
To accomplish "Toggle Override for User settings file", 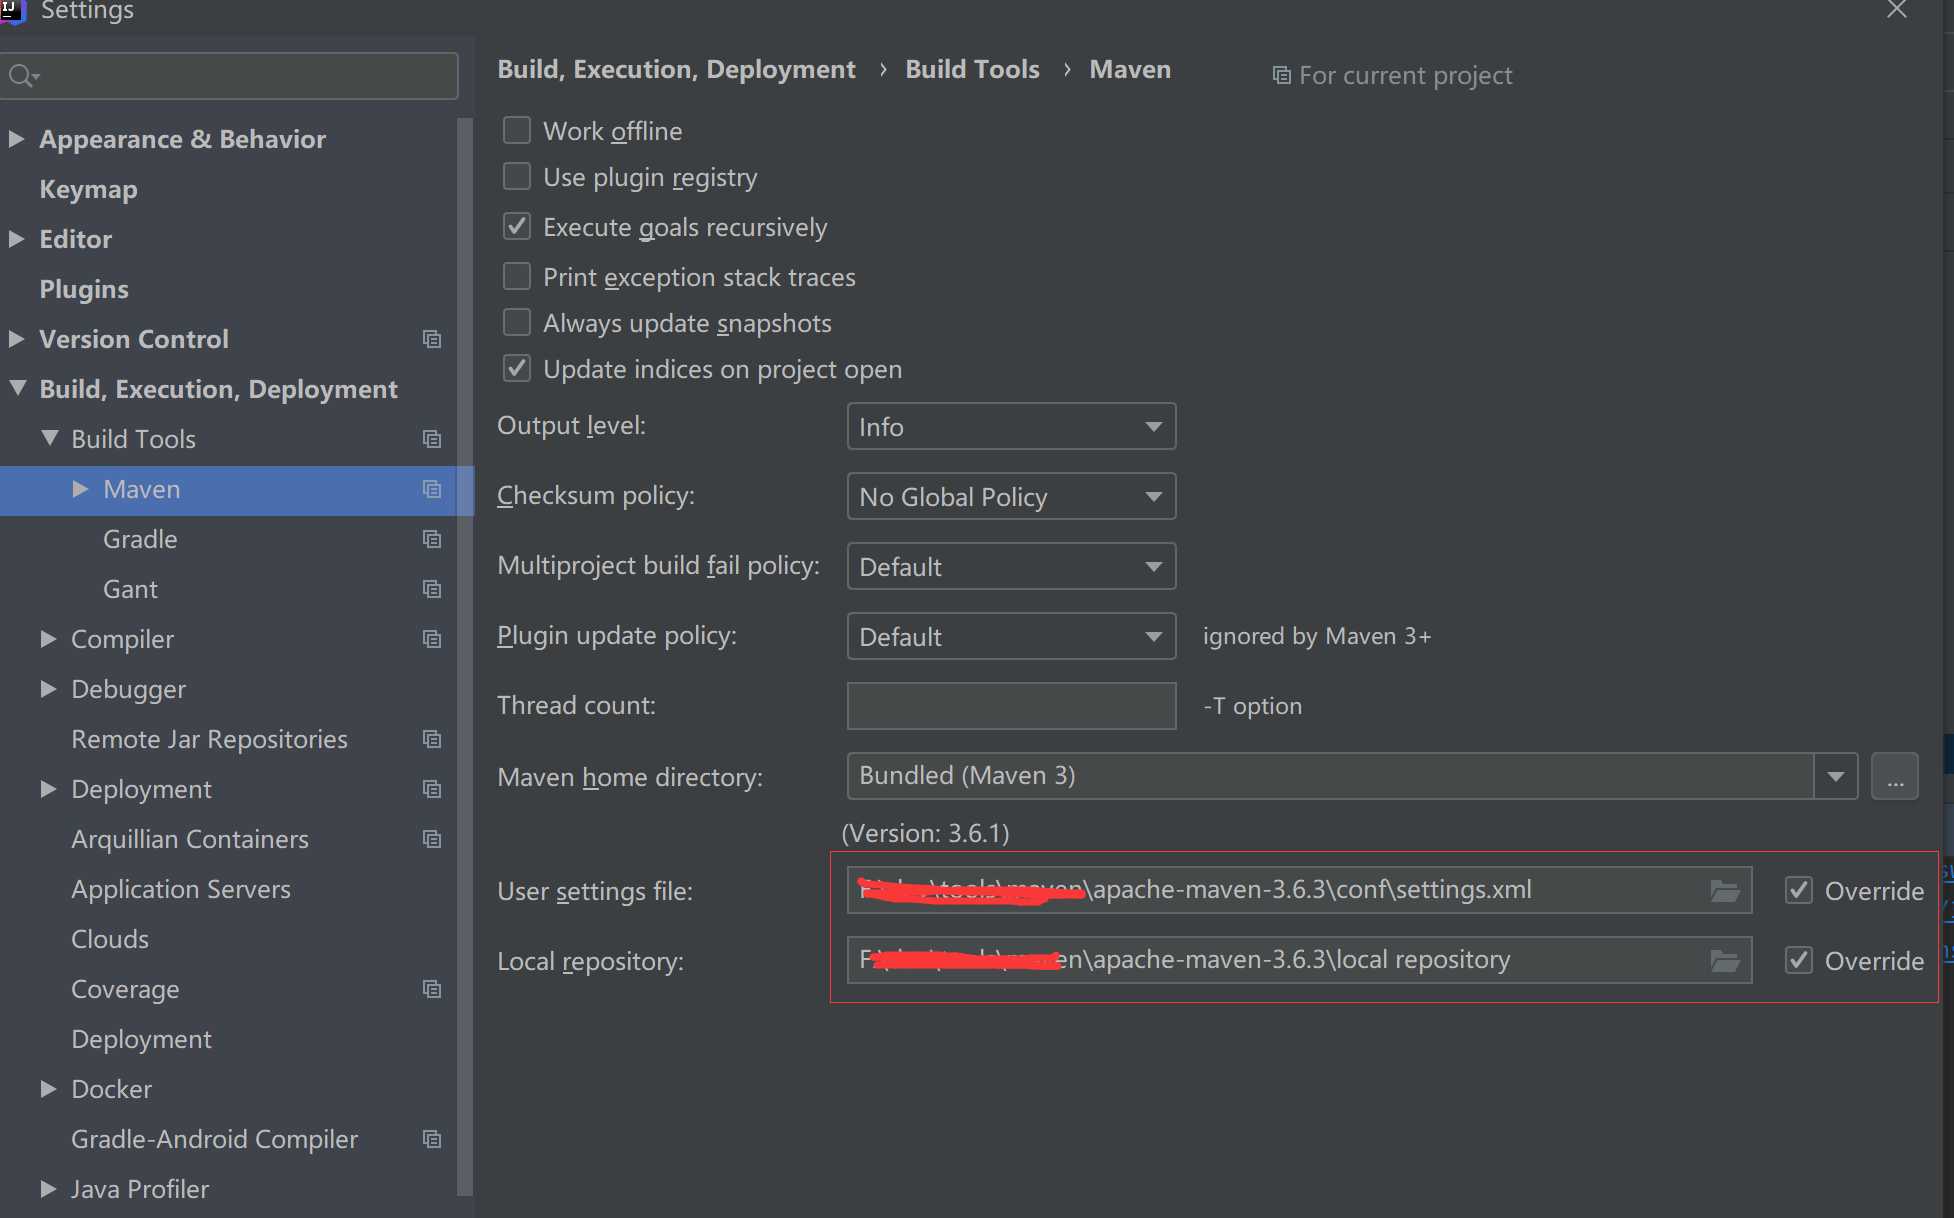I will [1799, 890].
